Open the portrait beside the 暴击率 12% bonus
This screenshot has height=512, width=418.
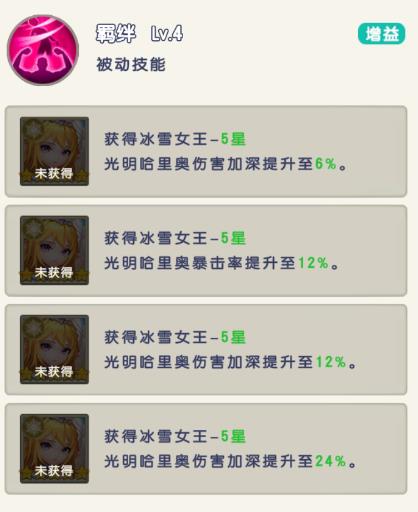[x=54, y=250]
